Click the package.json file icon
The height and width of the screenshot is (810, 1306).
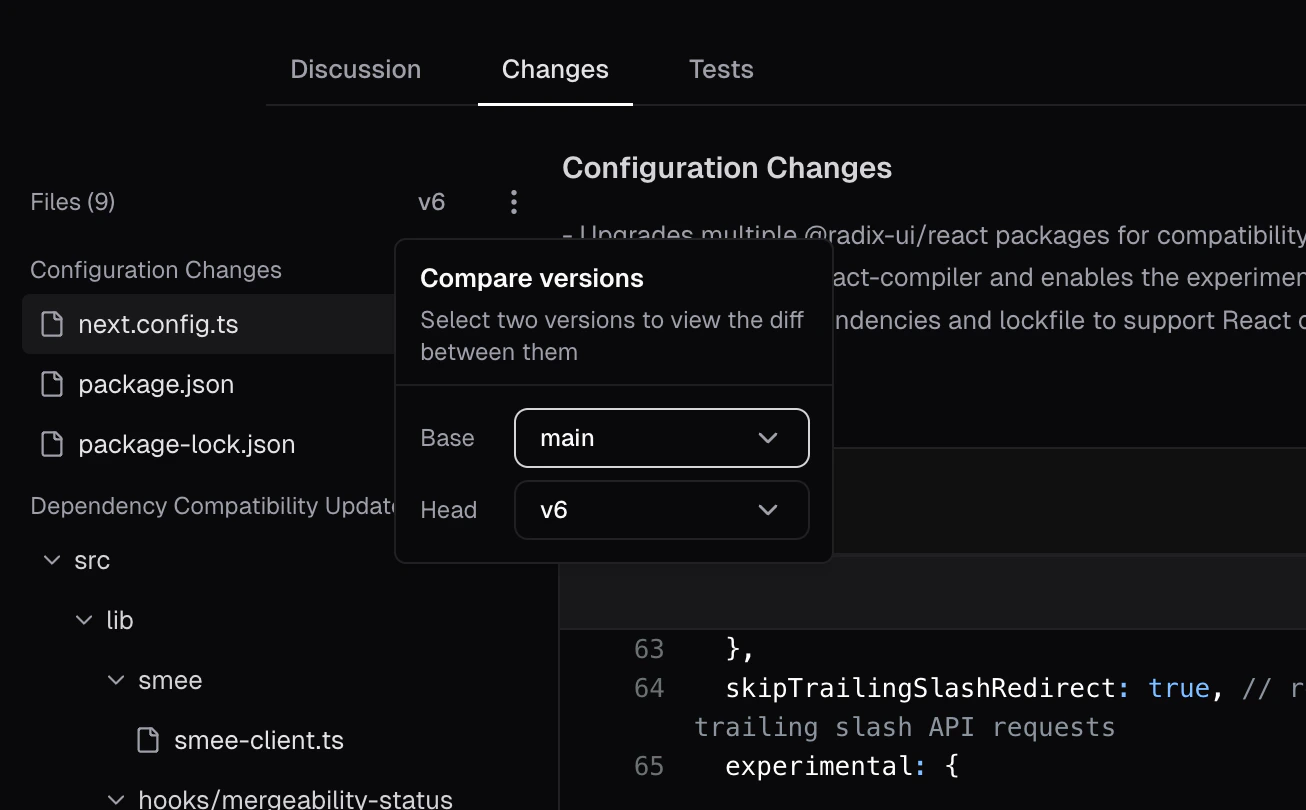pyautogui.click(x=52, y=384)
